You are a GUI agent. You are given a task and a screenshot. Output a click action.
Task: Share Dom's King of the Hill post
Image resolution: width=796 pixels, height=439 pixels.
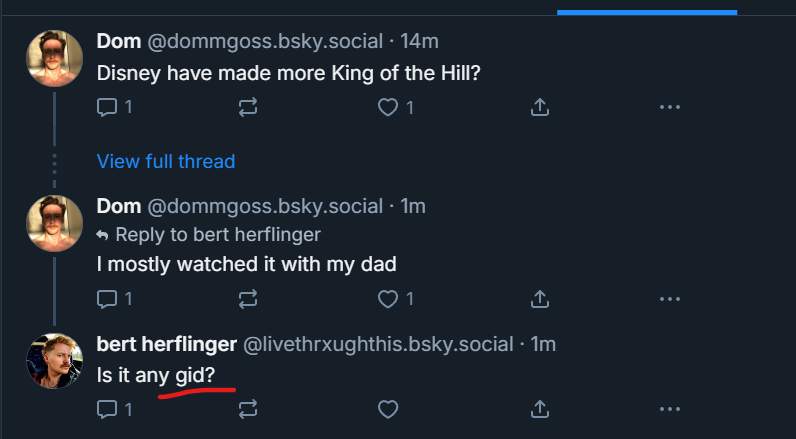click(539, 106)
